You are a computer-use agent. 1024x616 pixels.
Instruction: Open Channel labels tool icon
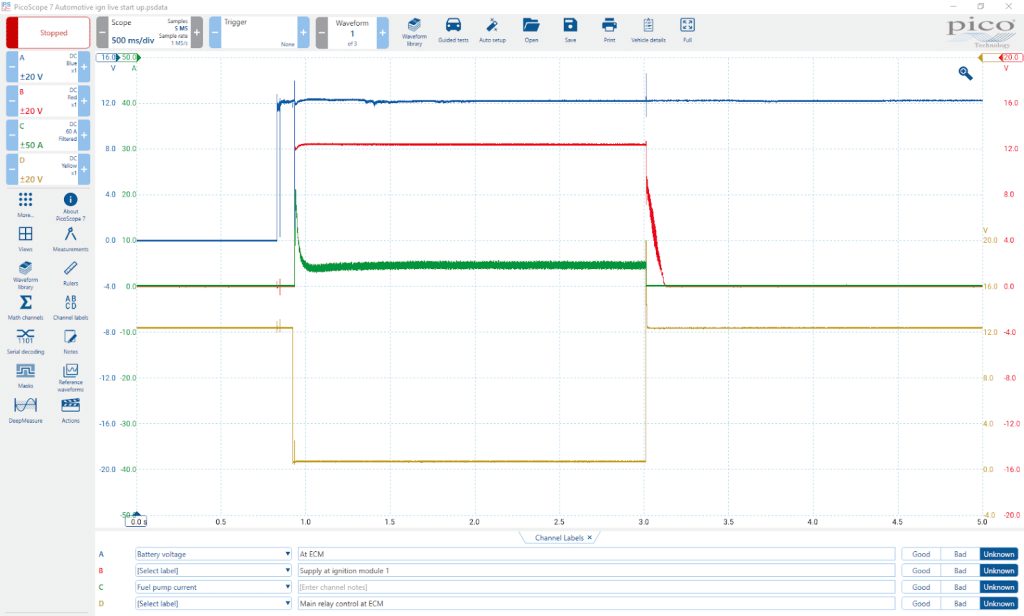coord(71,308)
